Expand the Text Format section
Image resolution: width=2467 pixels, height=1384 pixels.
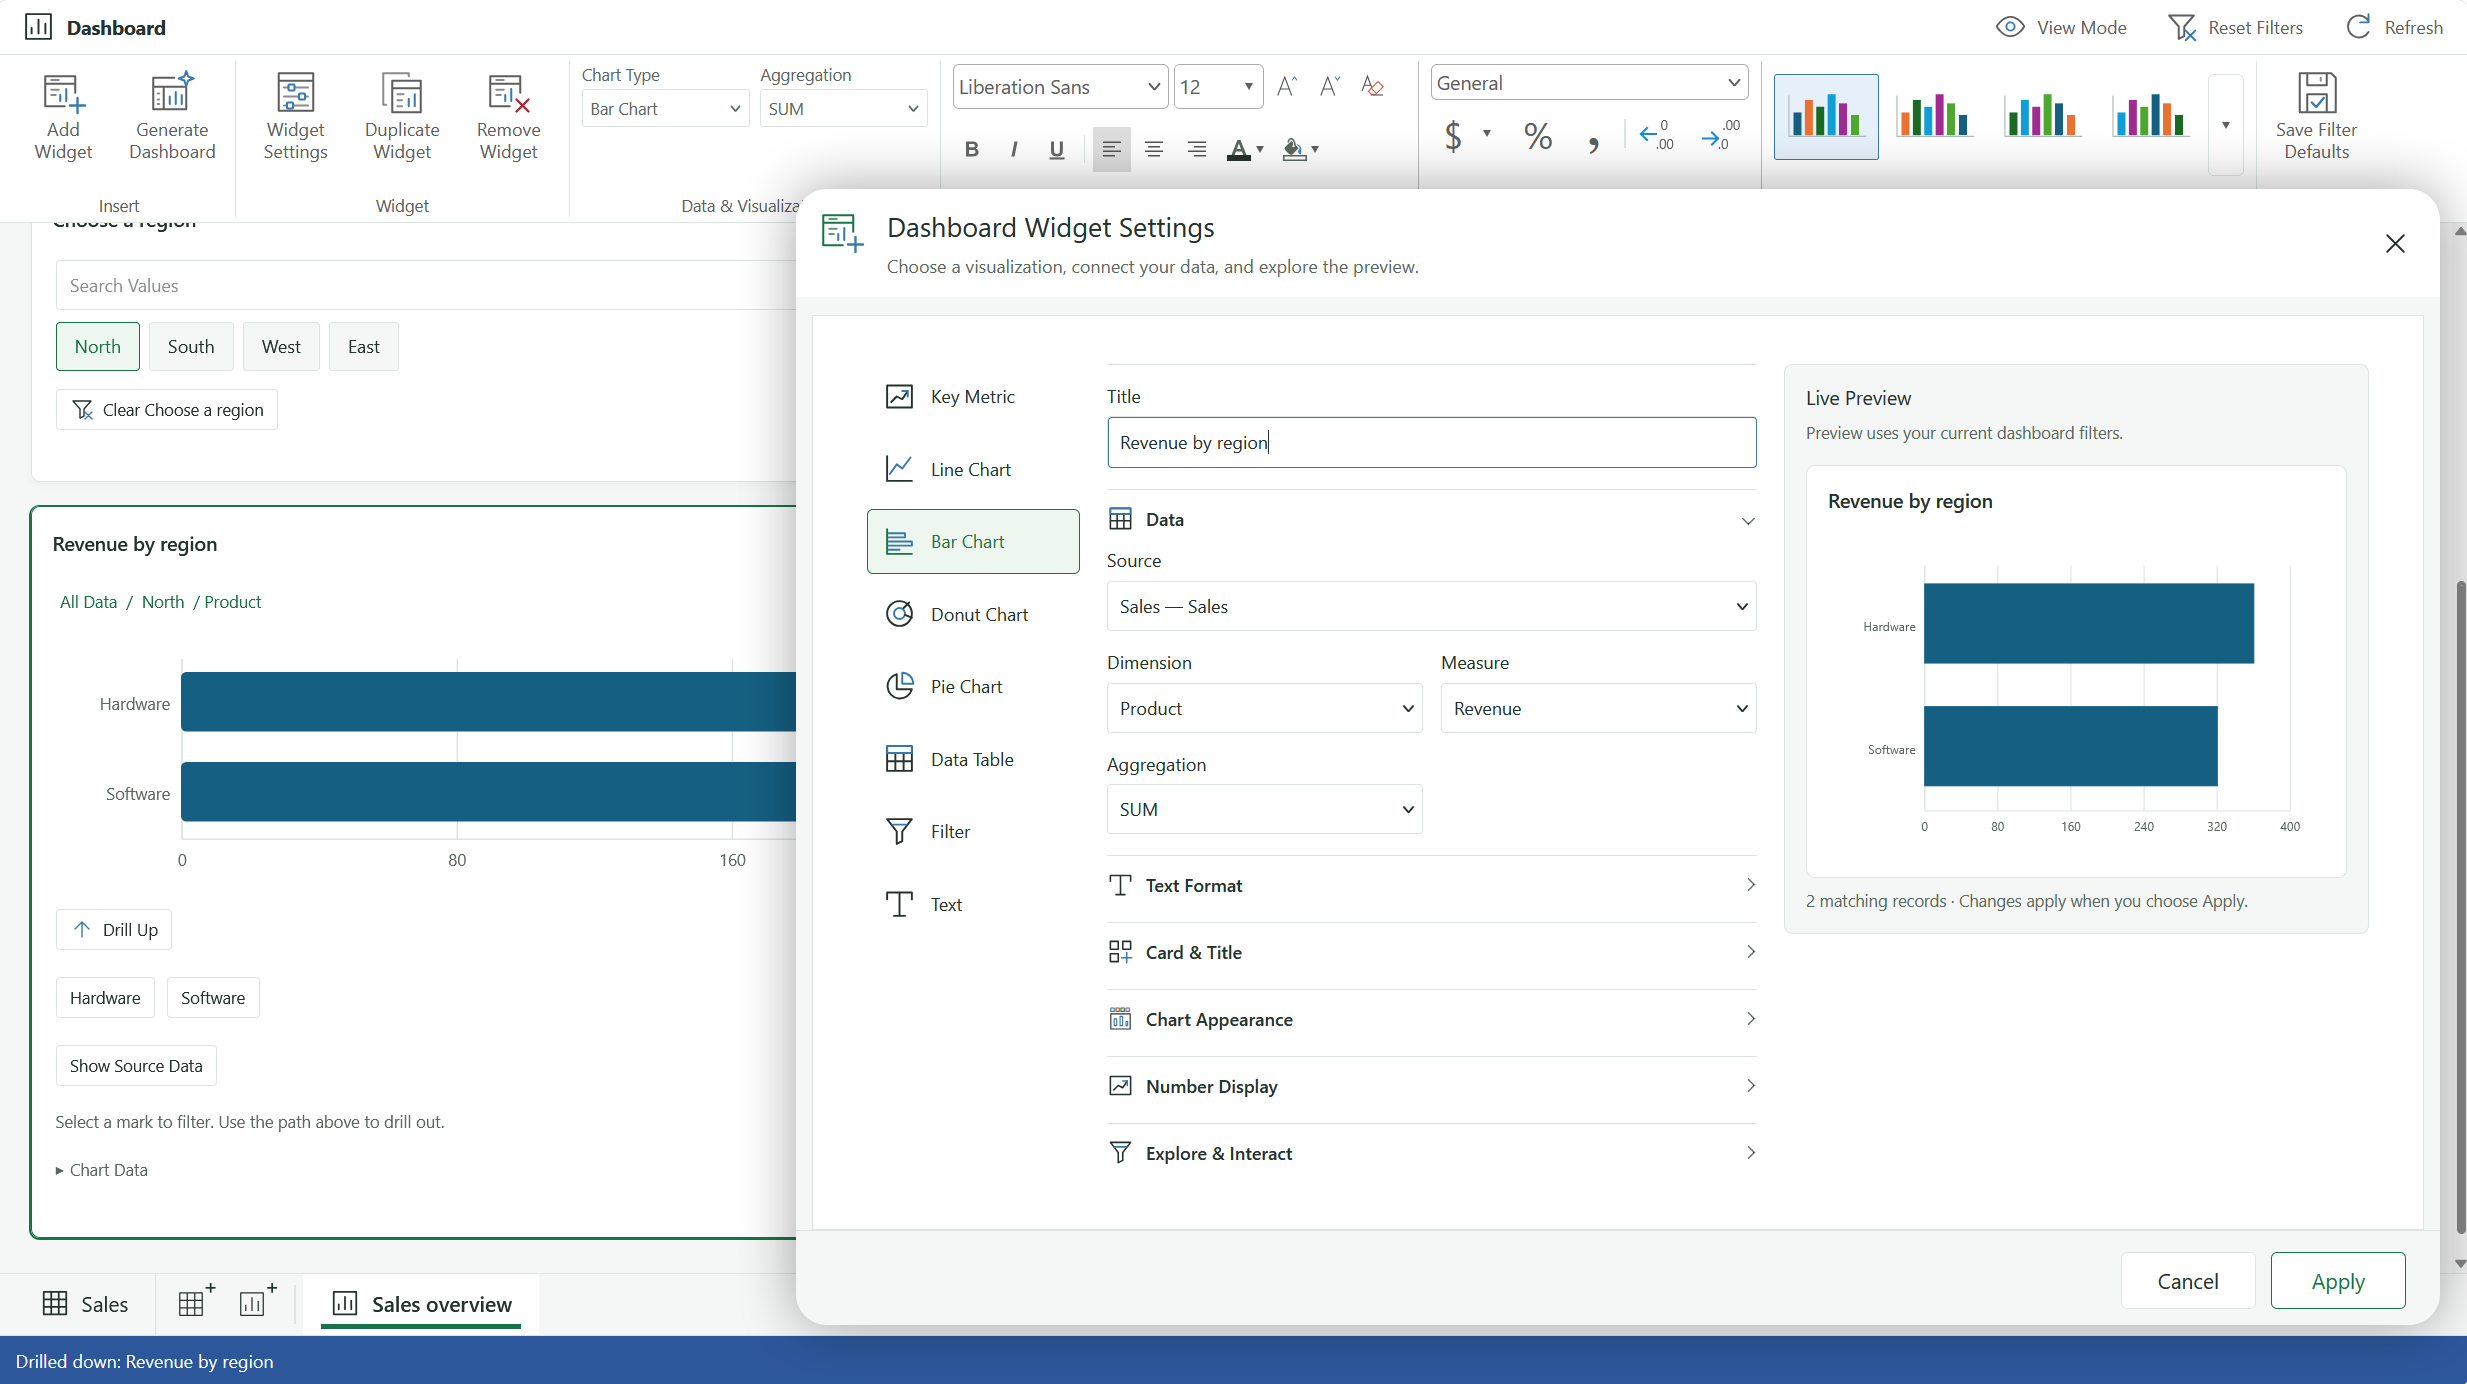pyautogui.click(x=1431, y=885)
